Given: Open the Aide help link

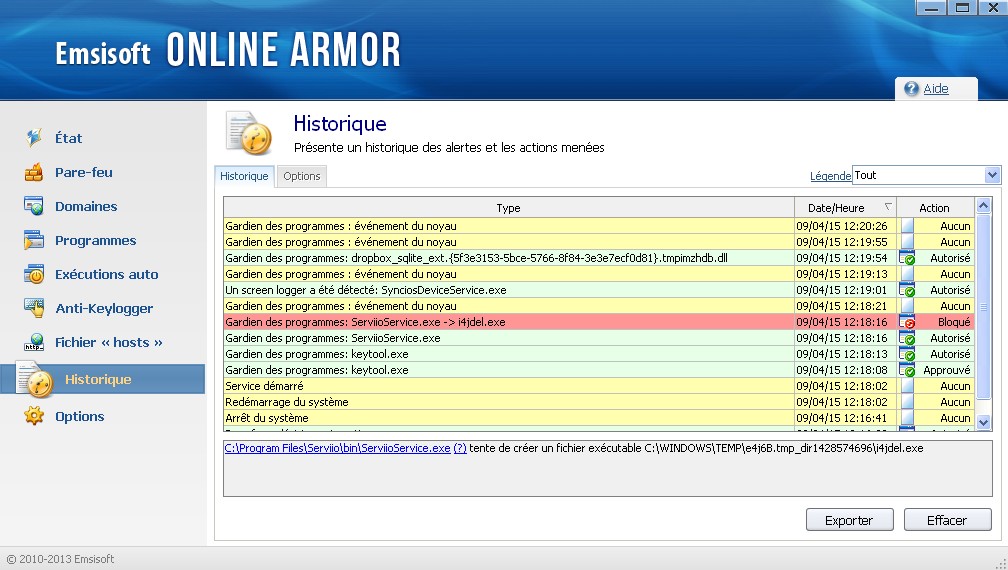Looking at the screenshot, I should 936,89.
